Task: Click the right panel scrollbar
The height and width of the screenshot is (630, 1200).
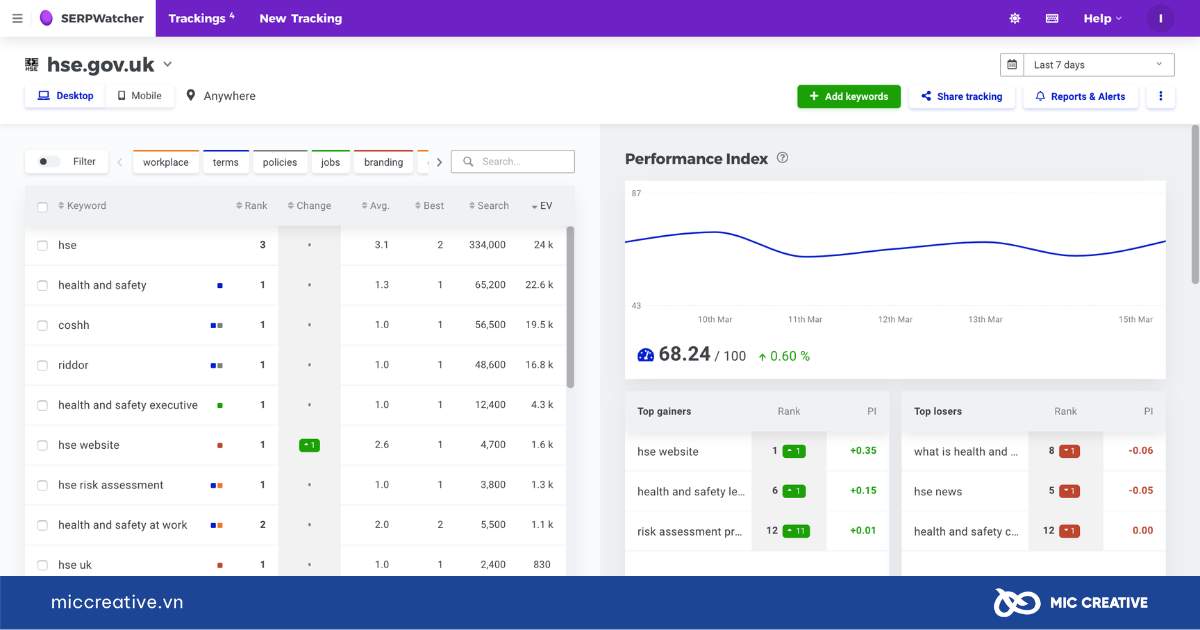Action: point(1194,203)
